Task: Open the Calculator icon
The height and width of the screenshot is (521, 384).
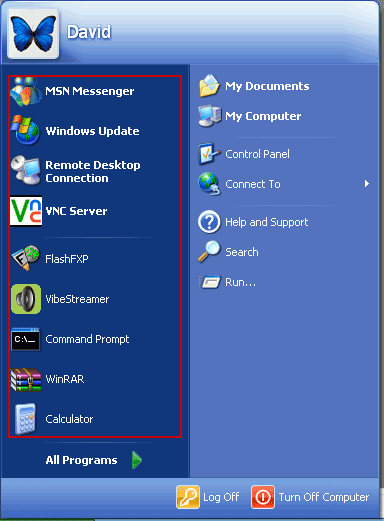Action: coord(26,419)
